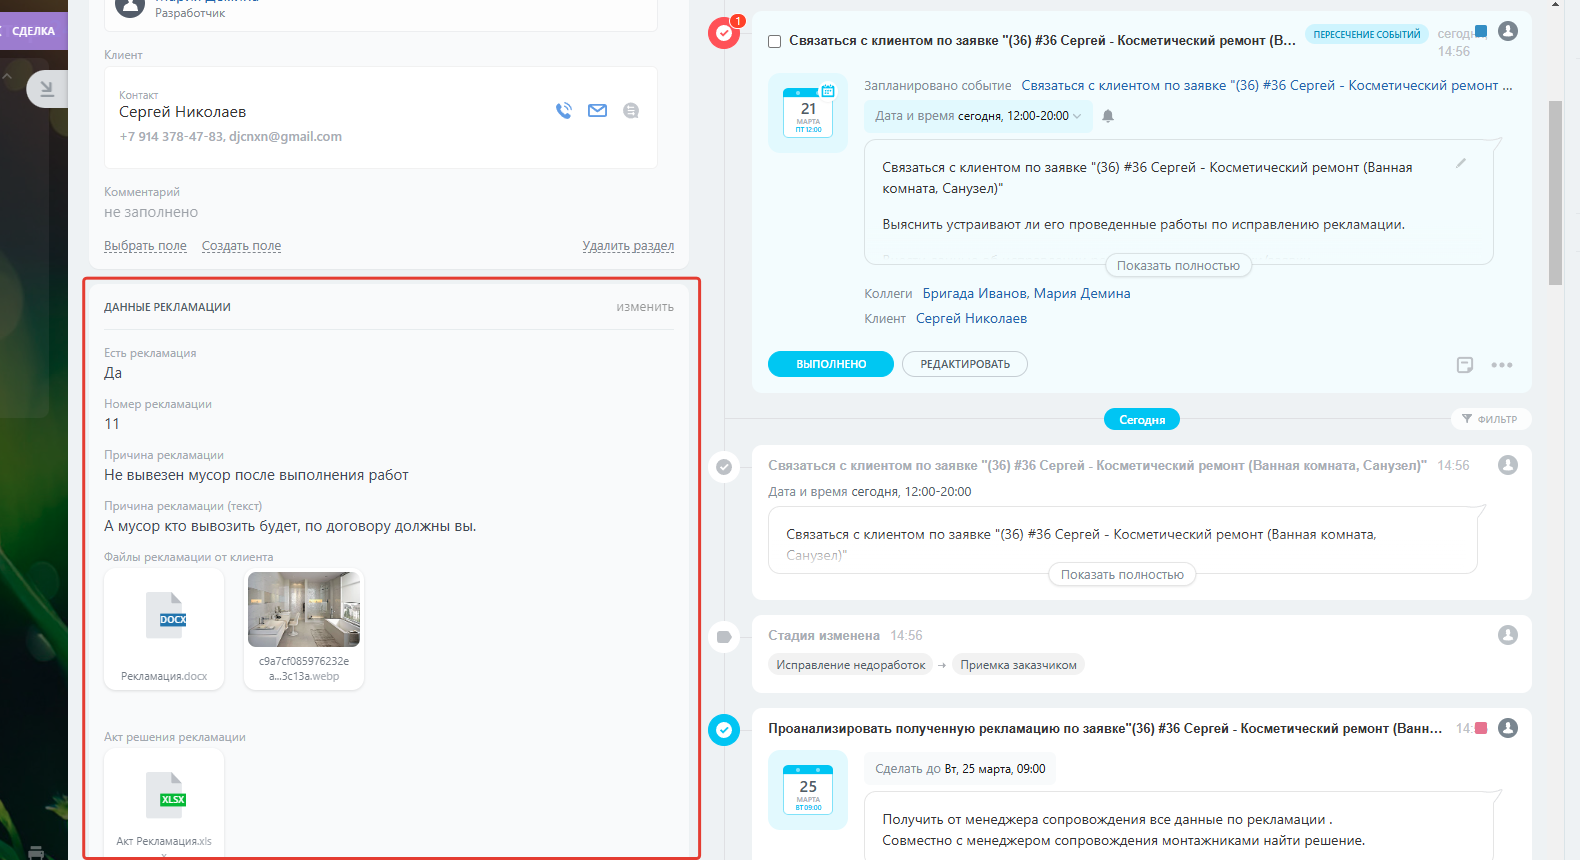1580x861 pixels.
Task: Open the Дата и время сегодня dropdown
Action: click(978, 116)
